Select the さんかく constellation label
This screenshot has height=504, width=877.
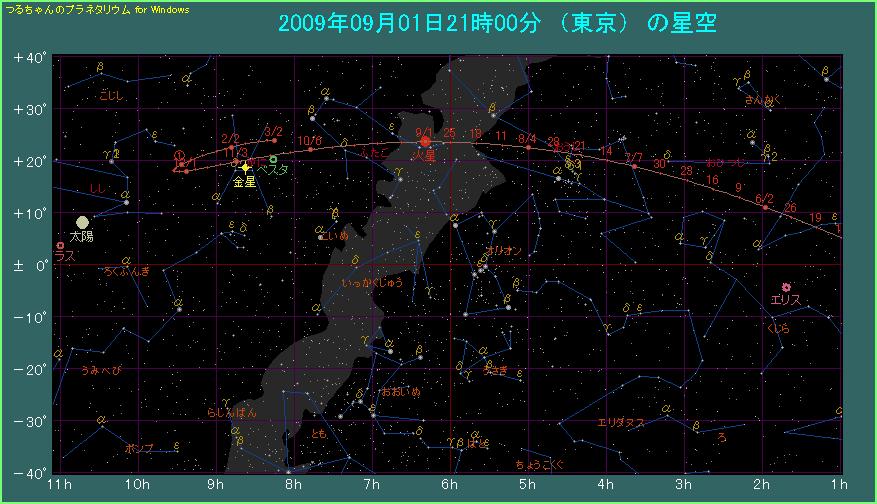[x=760, y=100]
